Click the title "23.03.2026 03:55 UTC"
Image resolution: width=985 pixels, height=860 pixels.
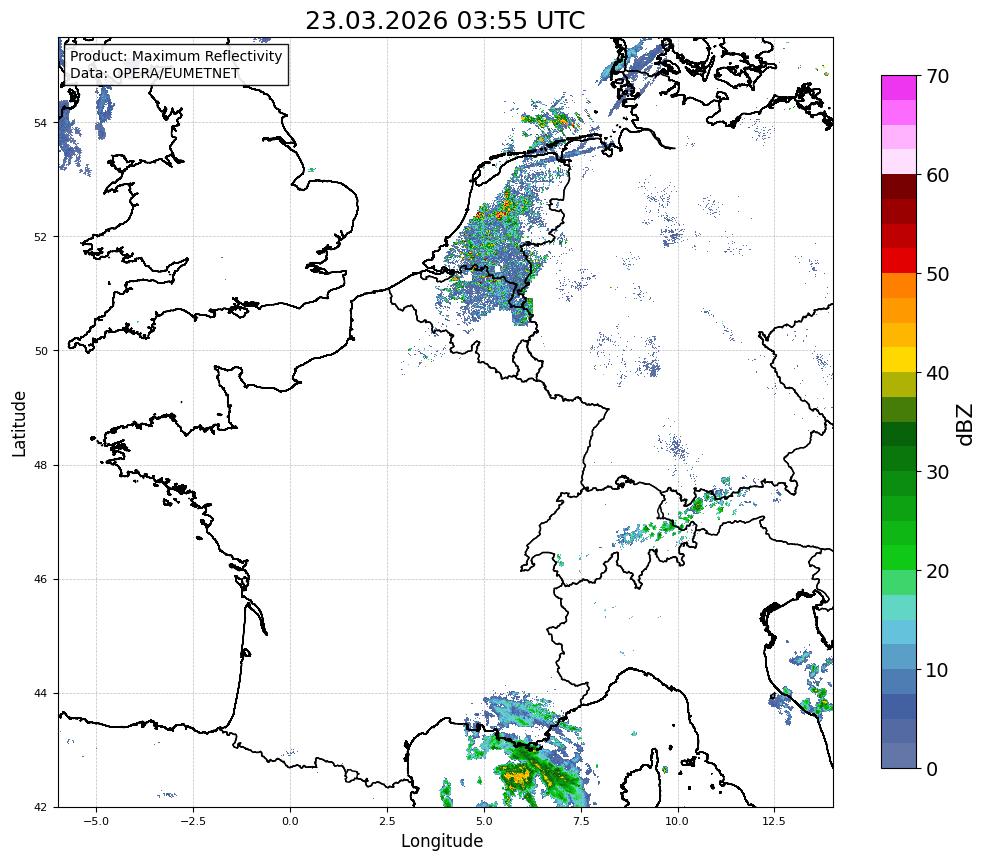tap(445, 21)
